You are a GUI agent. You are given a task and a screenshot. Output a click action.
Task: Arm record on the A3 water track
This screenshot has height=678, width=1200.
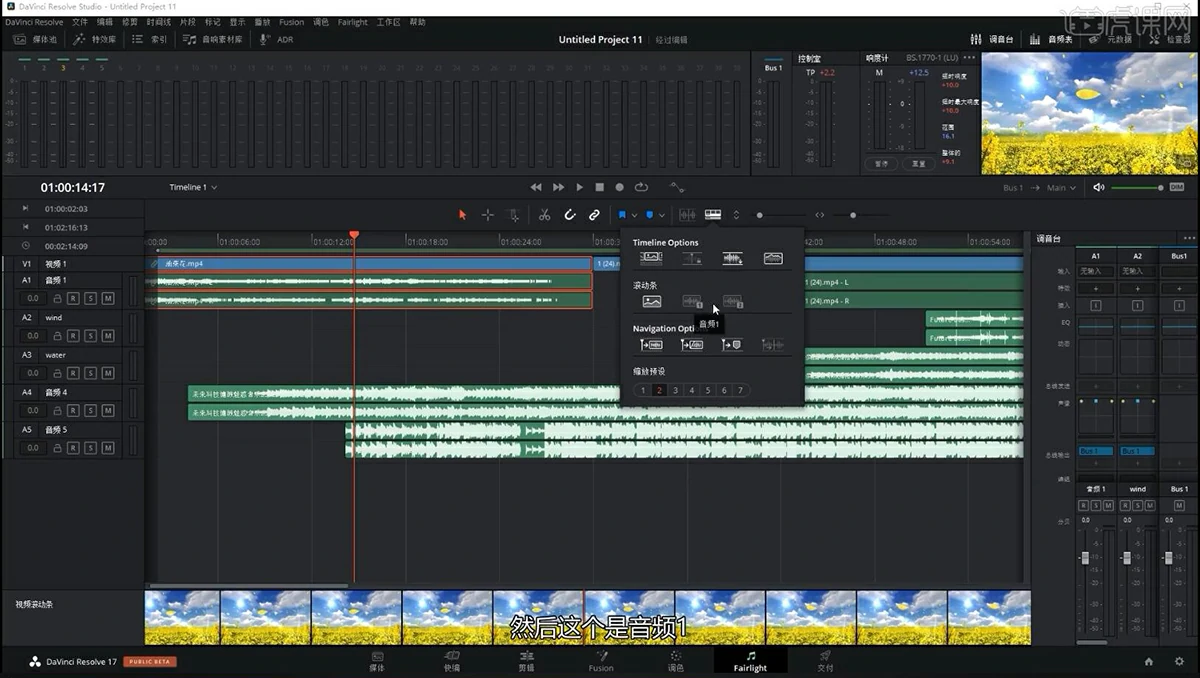(73, 373)
